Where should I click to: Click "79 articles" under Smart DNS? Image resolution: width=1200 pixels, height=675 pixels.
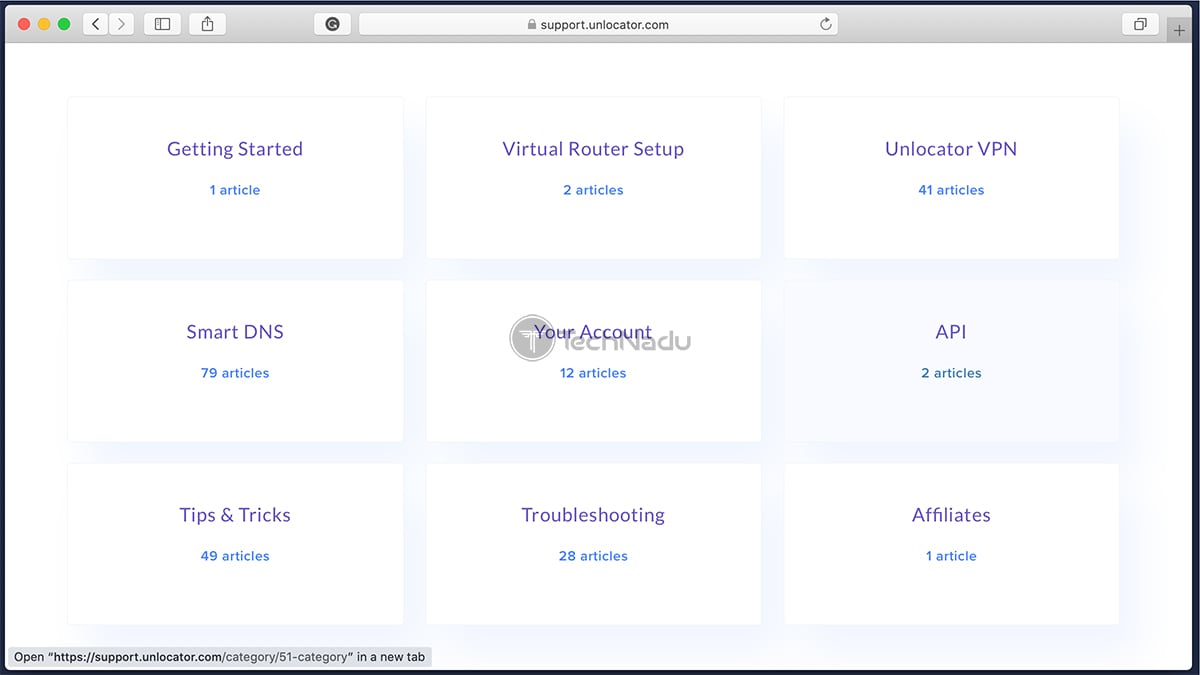(x=235, y=373)
